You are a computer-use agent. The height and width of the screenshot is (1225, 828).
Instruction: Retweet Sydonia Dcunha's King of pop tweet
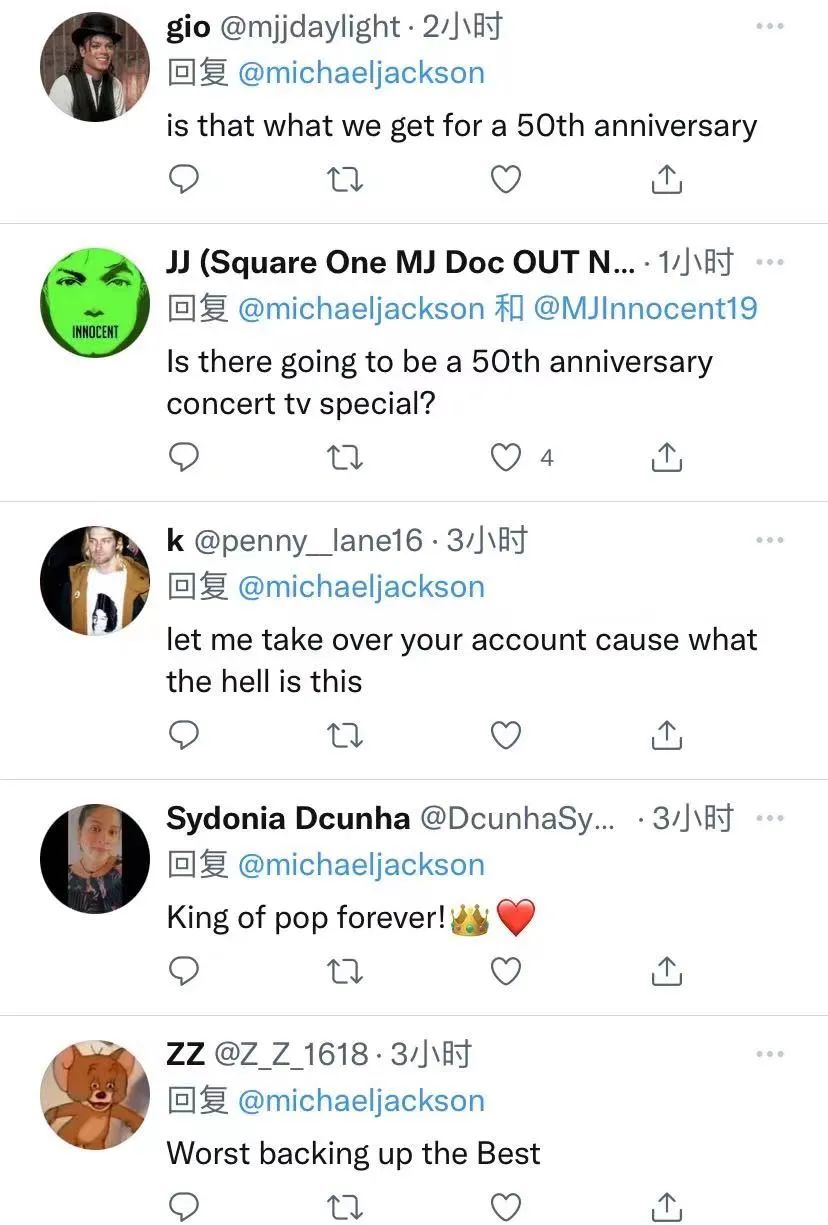point(345,970)
